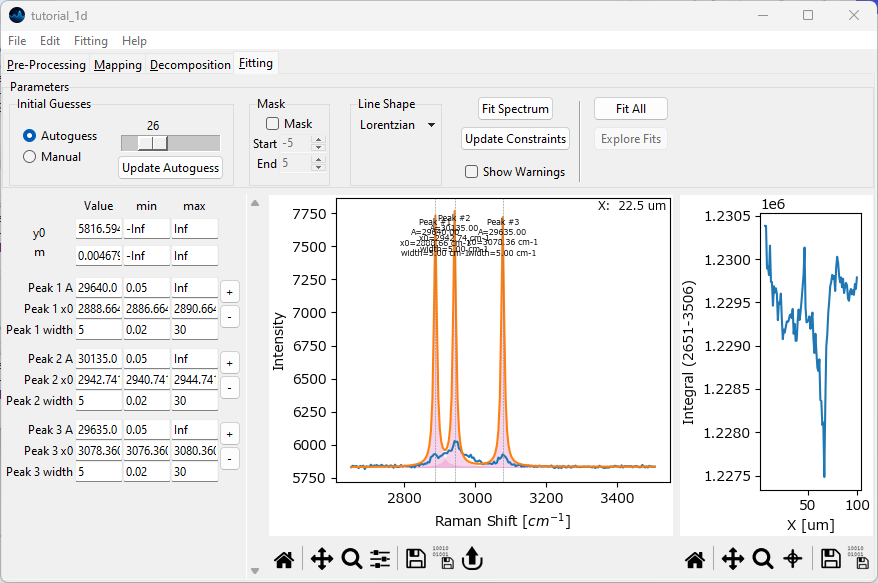Select the Manual initial guess option

point(30,157)
